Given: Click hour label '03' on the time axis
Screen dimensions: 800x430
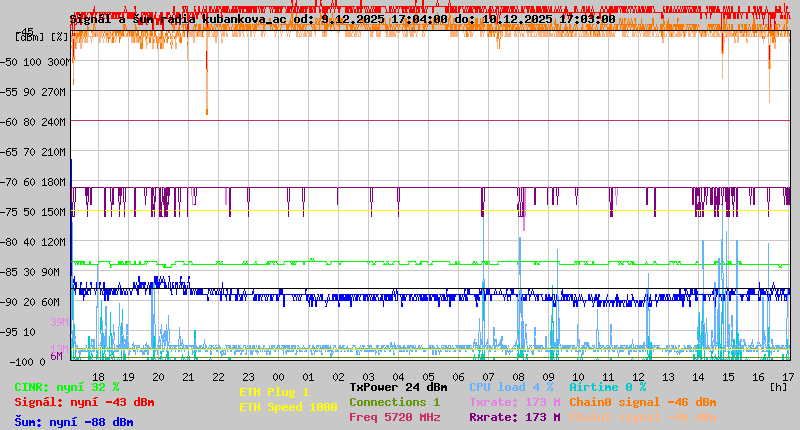Looking at the screenshot, I should tap(368, 377).
